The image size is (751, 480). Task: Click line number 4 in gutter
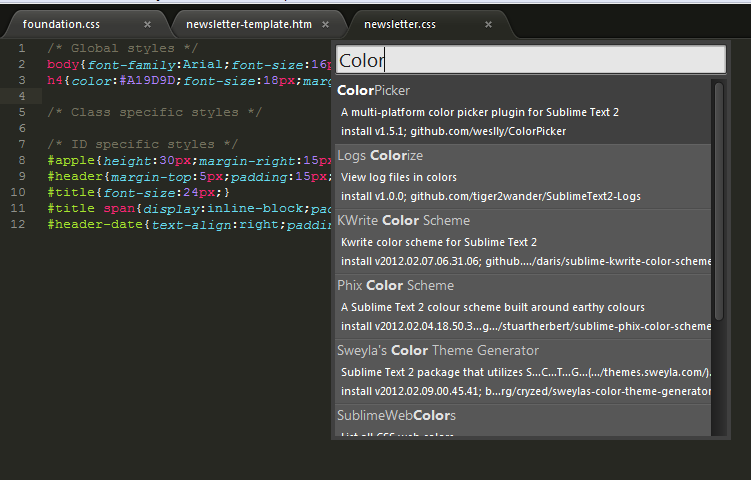coord(21,96)
